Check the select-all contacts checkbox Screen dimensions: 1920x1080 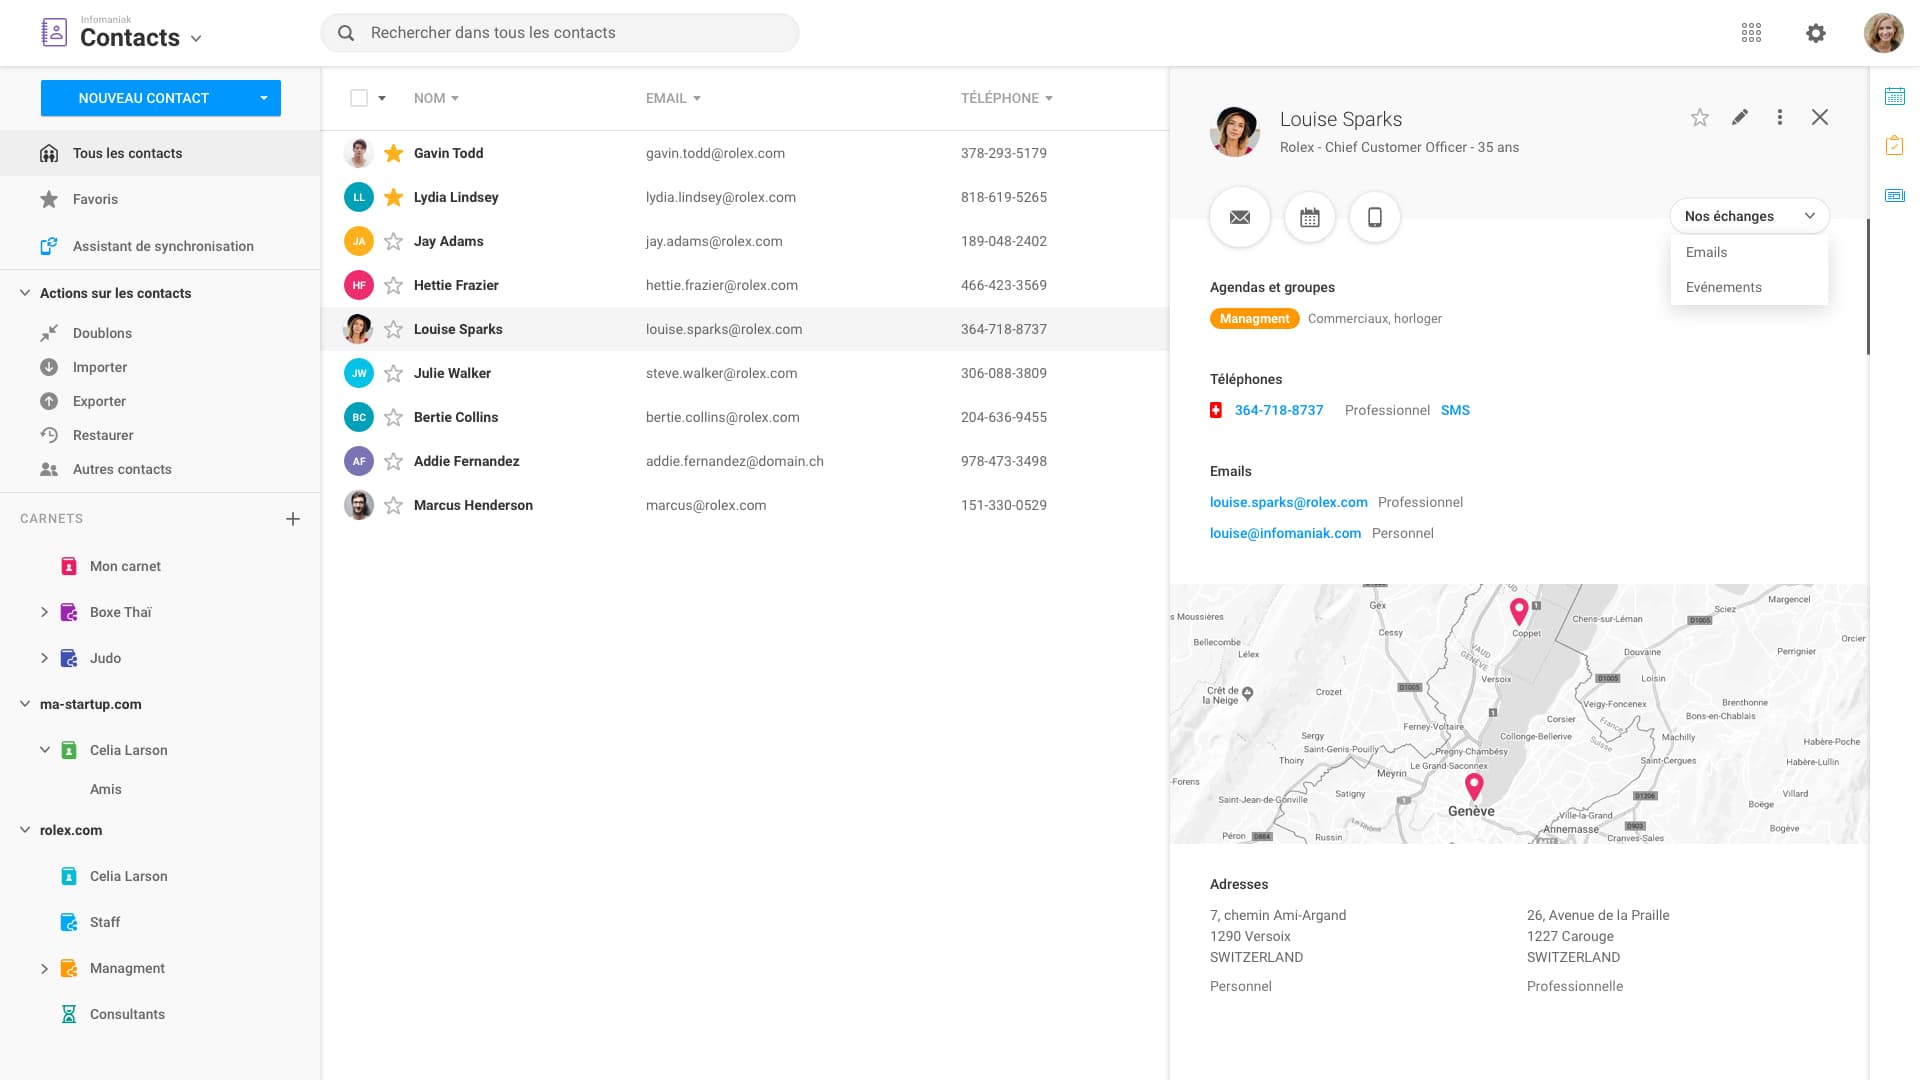pos(359,98)
